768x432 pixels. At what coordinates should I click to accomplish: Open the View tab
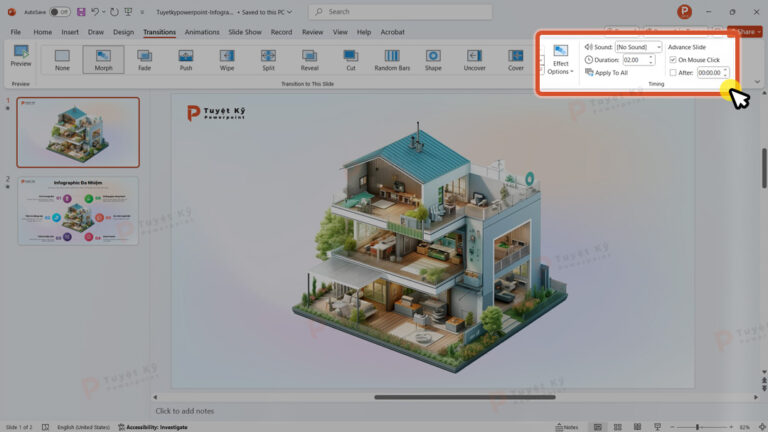[340, 32]
